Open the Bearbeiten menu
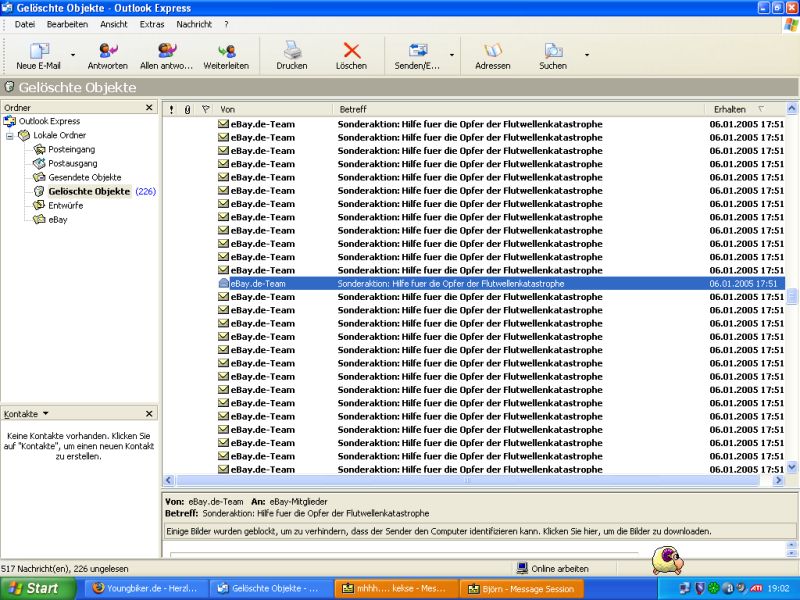 coord(67,24)
